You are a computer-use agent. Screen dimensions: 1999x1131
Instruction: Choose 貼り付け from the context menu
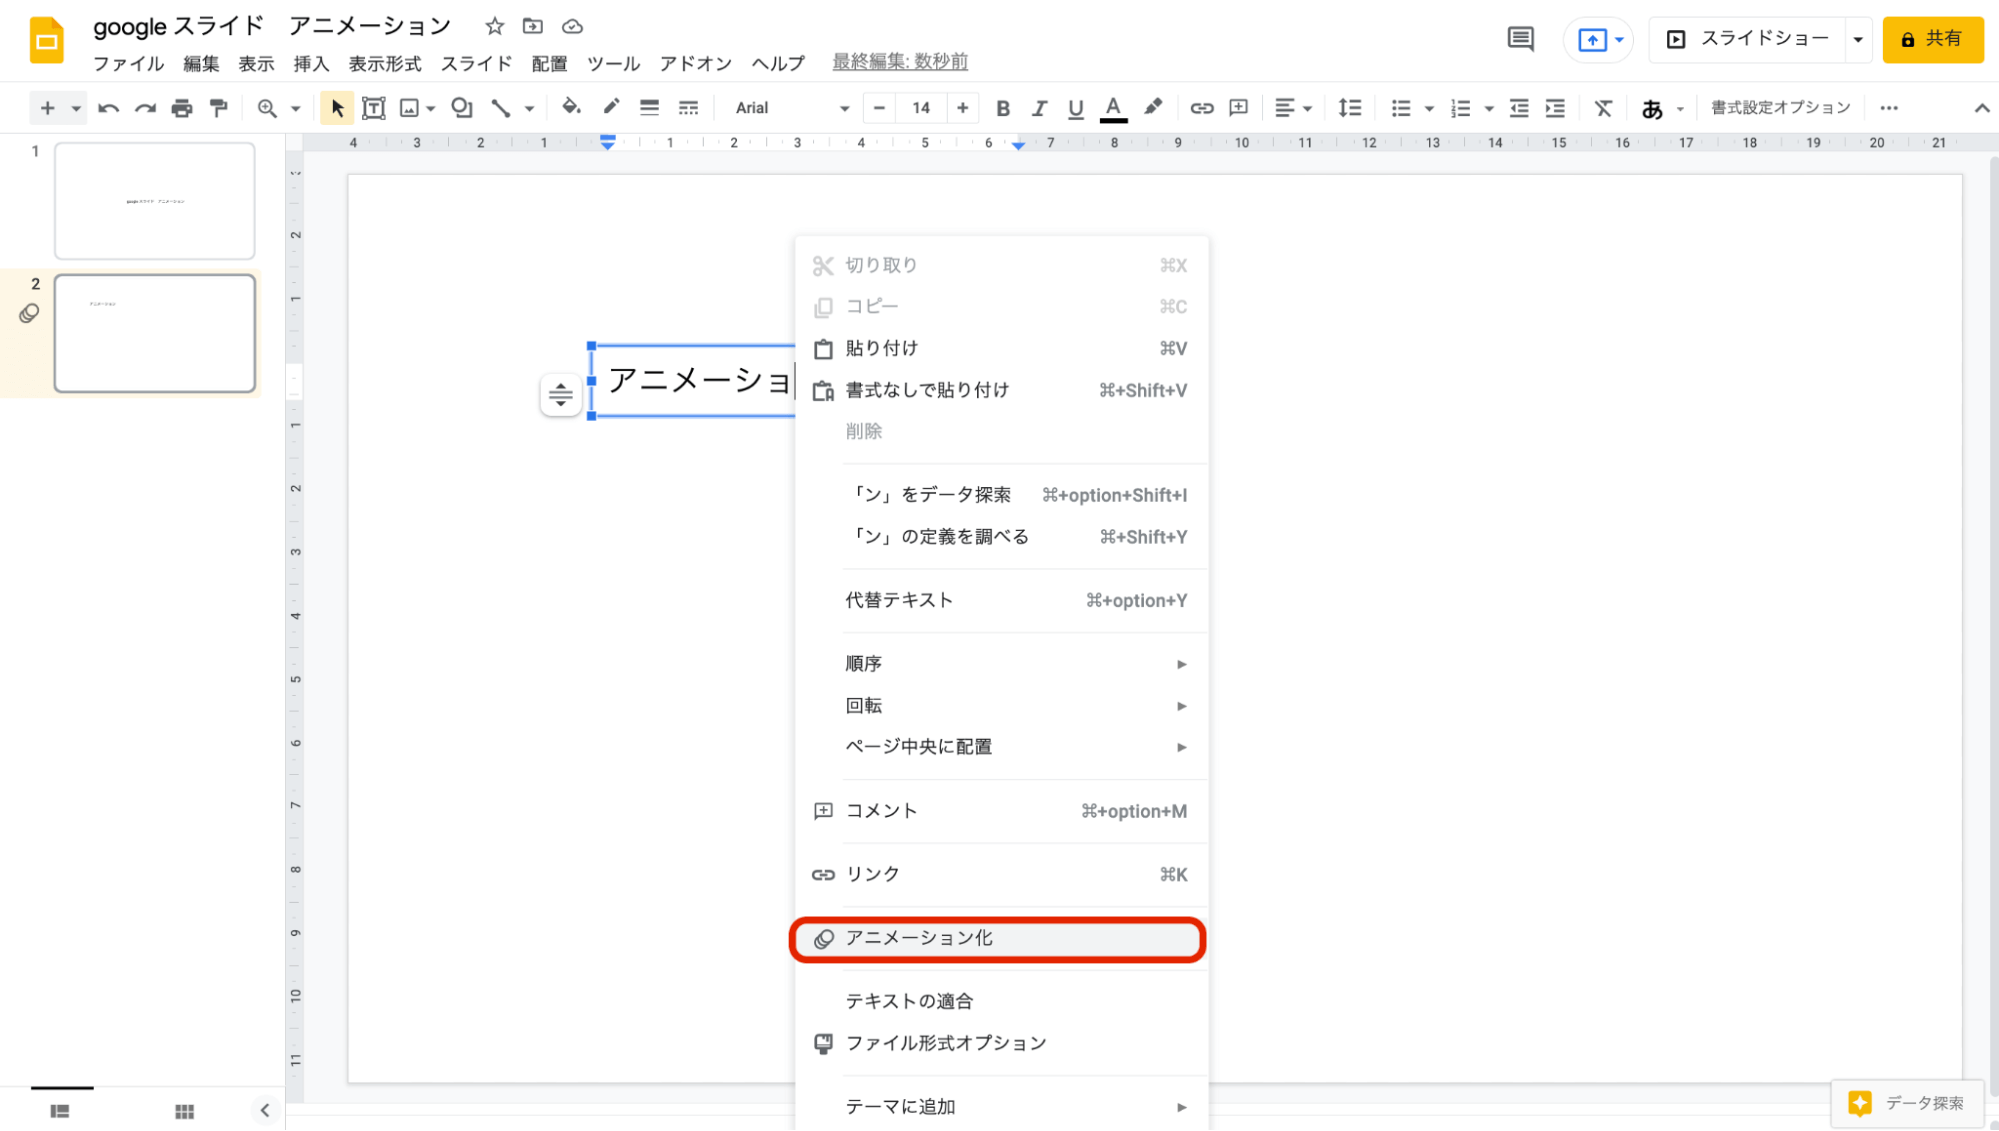tap(1001, 348)
